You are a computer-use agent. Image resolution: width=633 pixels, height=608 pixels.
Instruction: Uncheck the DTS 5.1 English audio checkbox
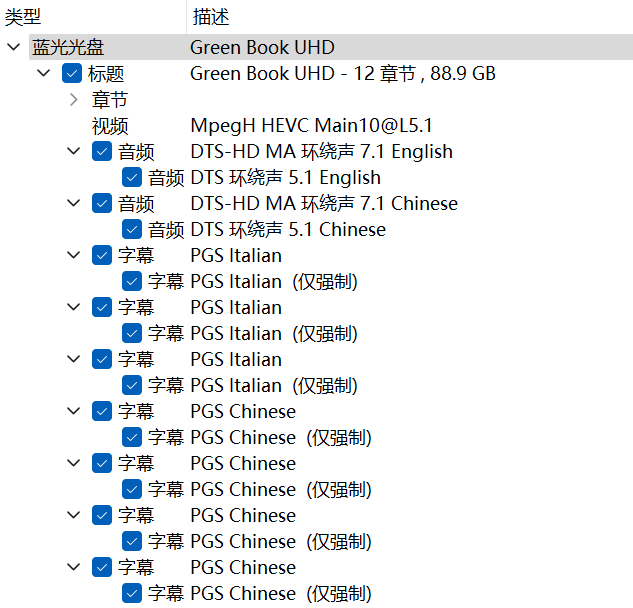pos(132,177)
